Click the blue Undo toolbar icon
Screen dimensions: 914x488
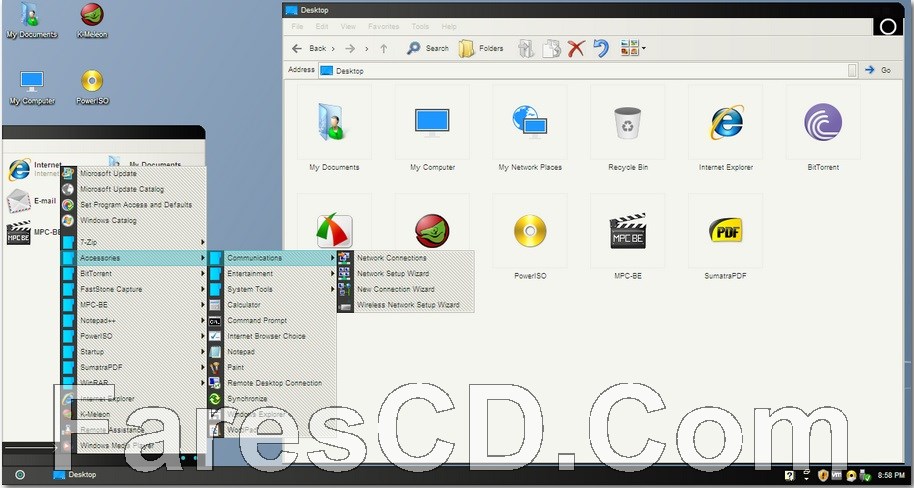coord(601,48)
